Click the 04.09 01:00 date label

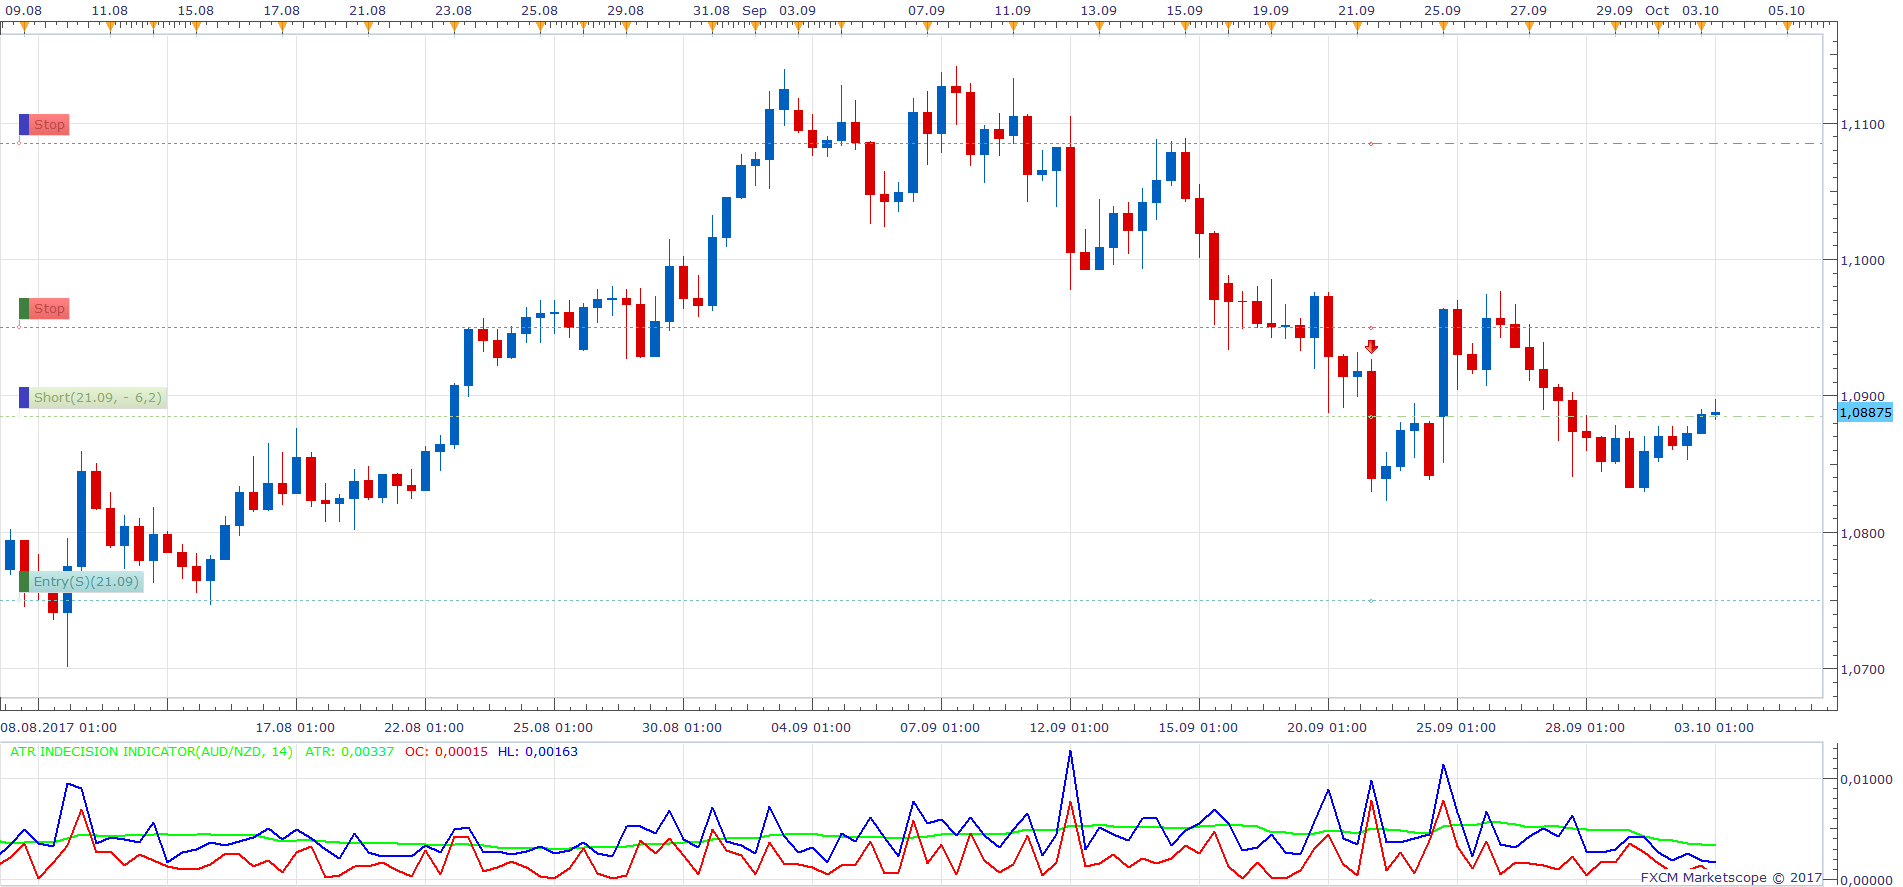click(x=811, y=728)
